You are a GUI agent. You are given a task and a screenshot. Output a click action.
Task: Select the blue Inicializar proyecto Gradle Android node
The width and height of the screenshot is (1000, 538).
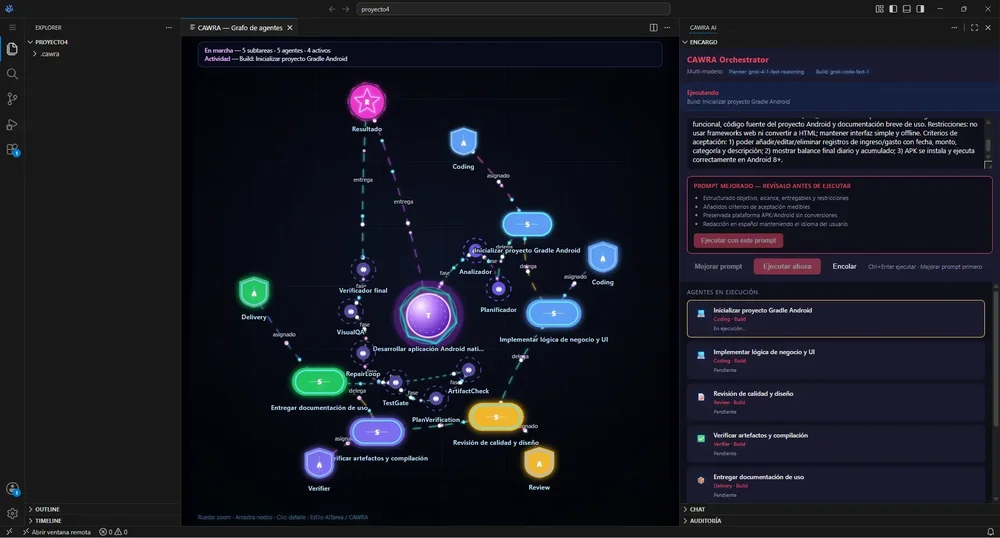pos(527,224)
